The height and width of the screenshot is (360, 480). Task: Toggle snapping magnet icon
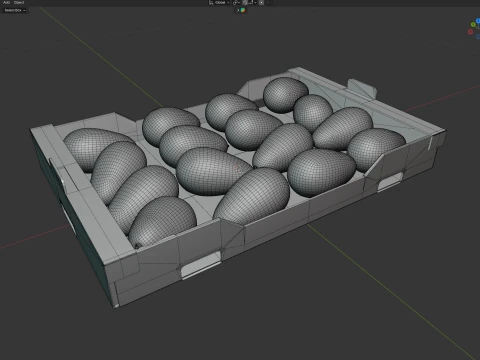point(245,3)
